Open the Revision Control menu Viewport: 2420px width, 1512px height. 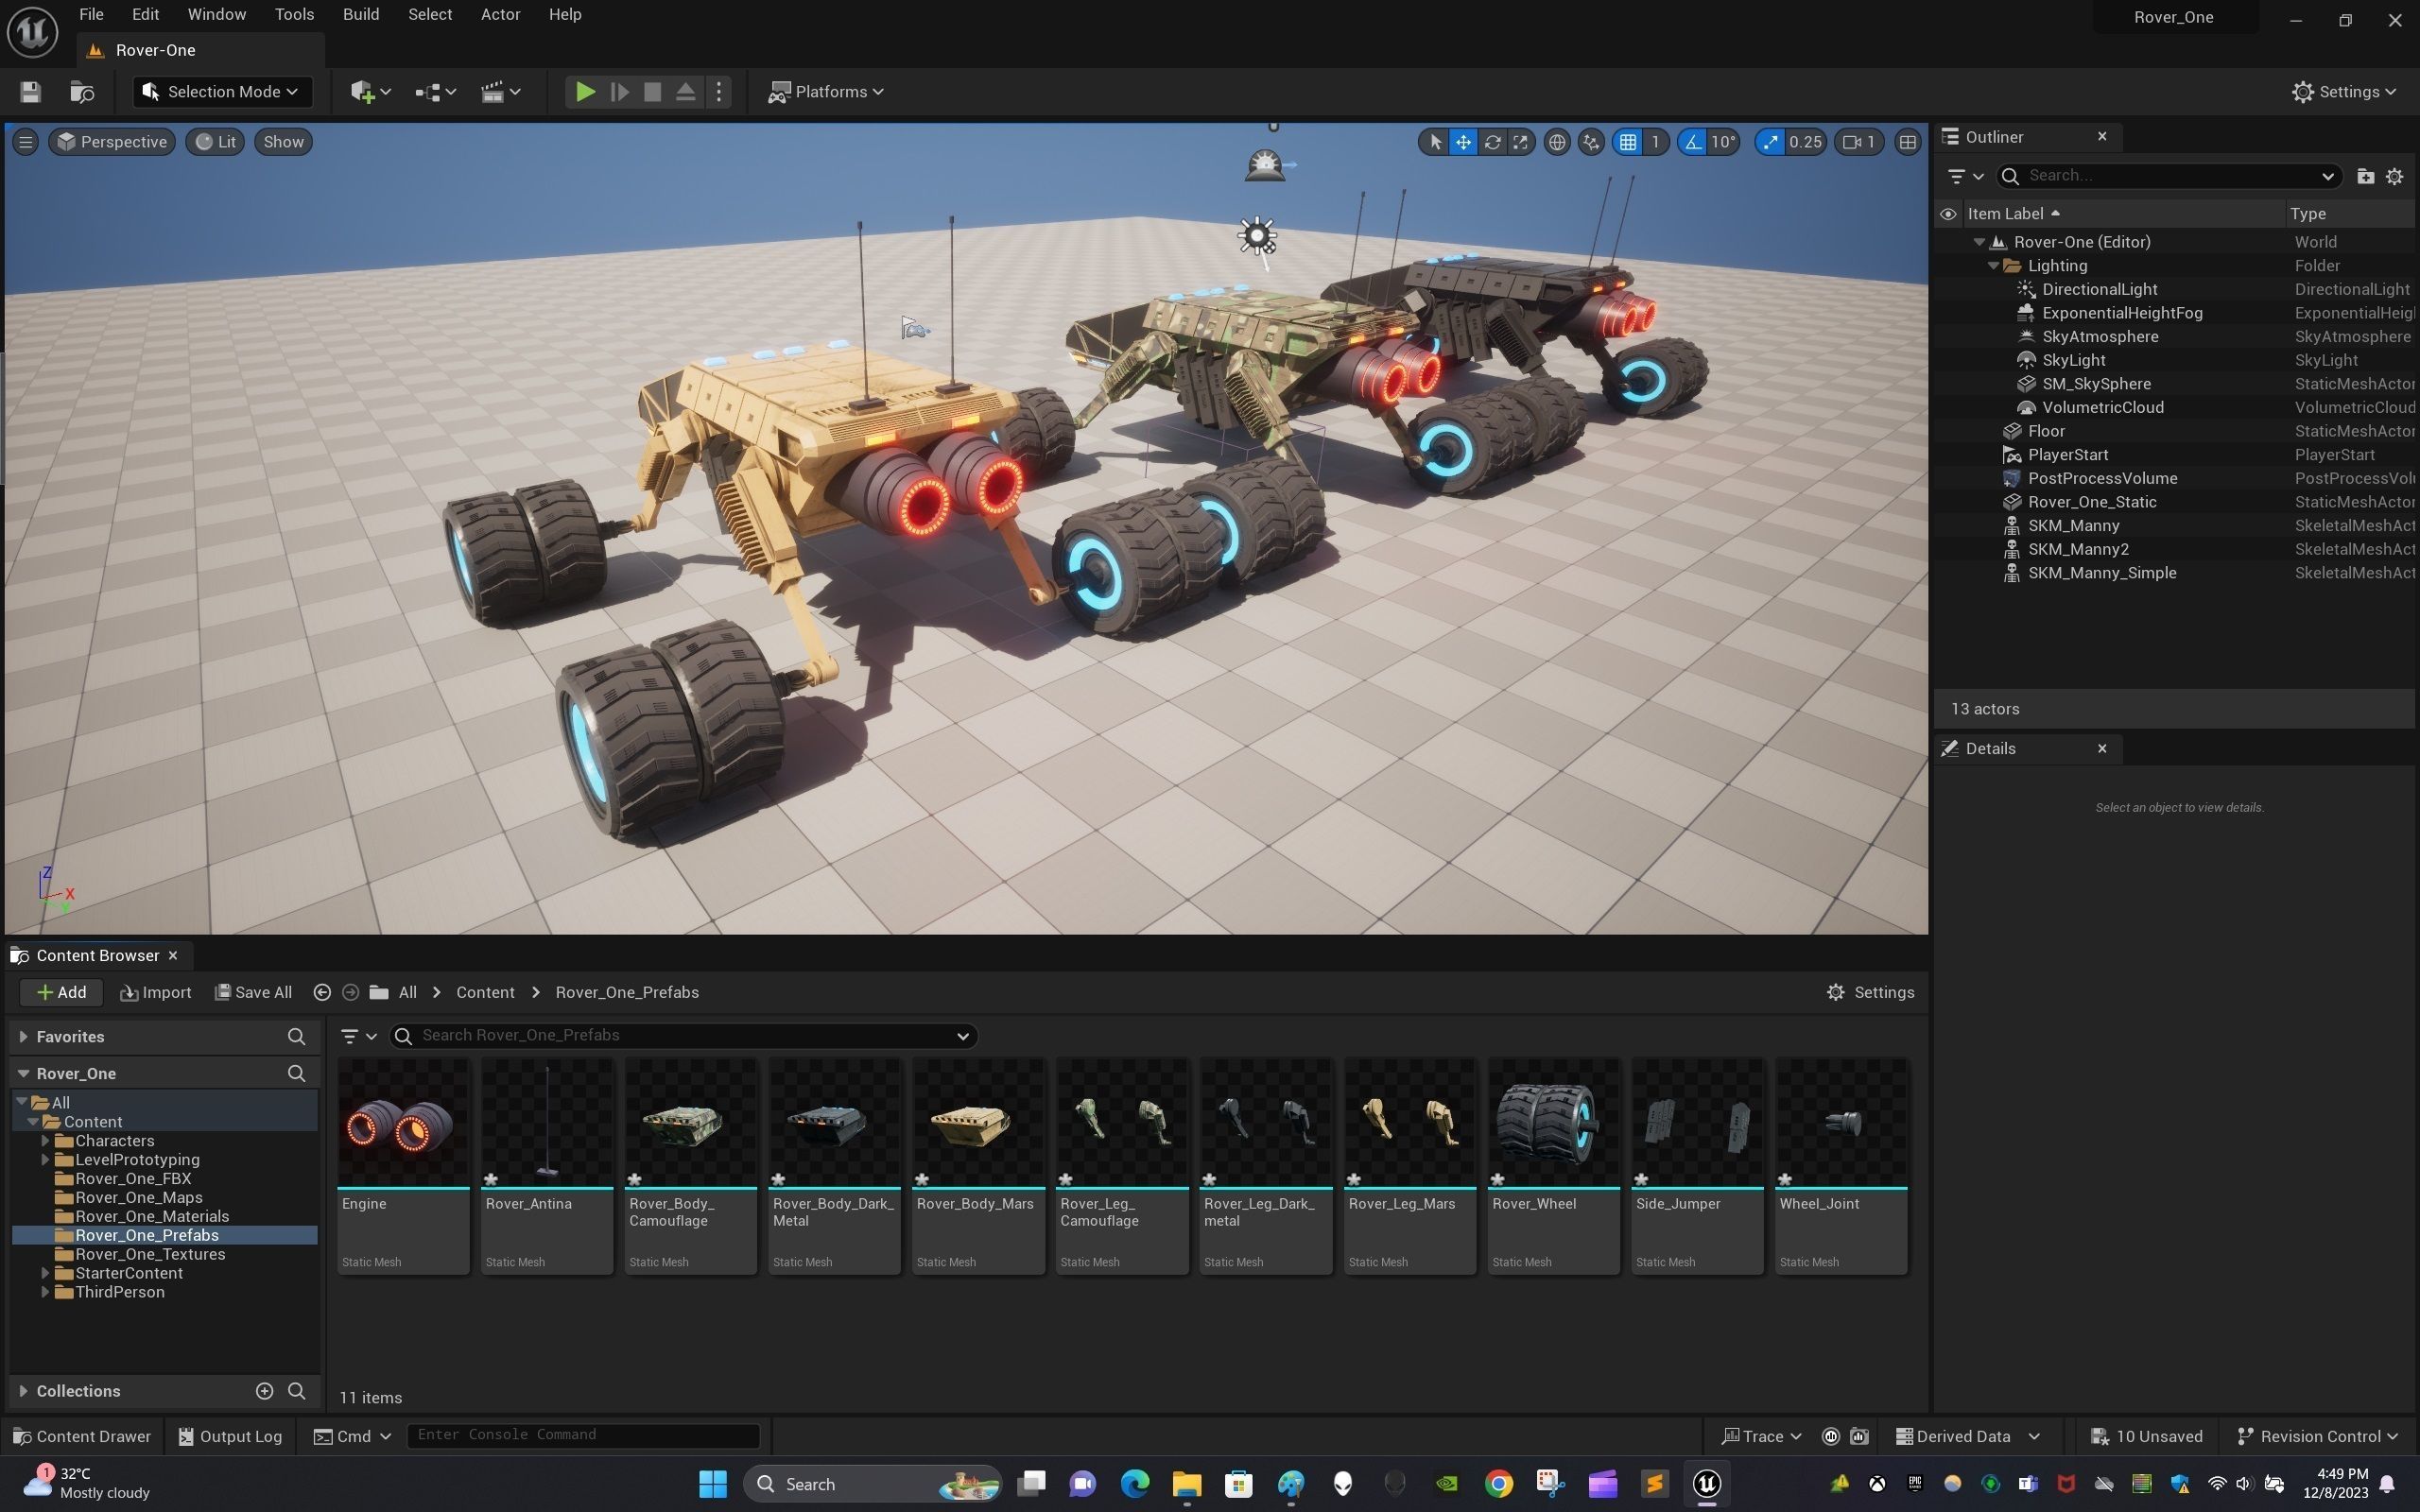pyautogui.click(x=2317, y=1436)
